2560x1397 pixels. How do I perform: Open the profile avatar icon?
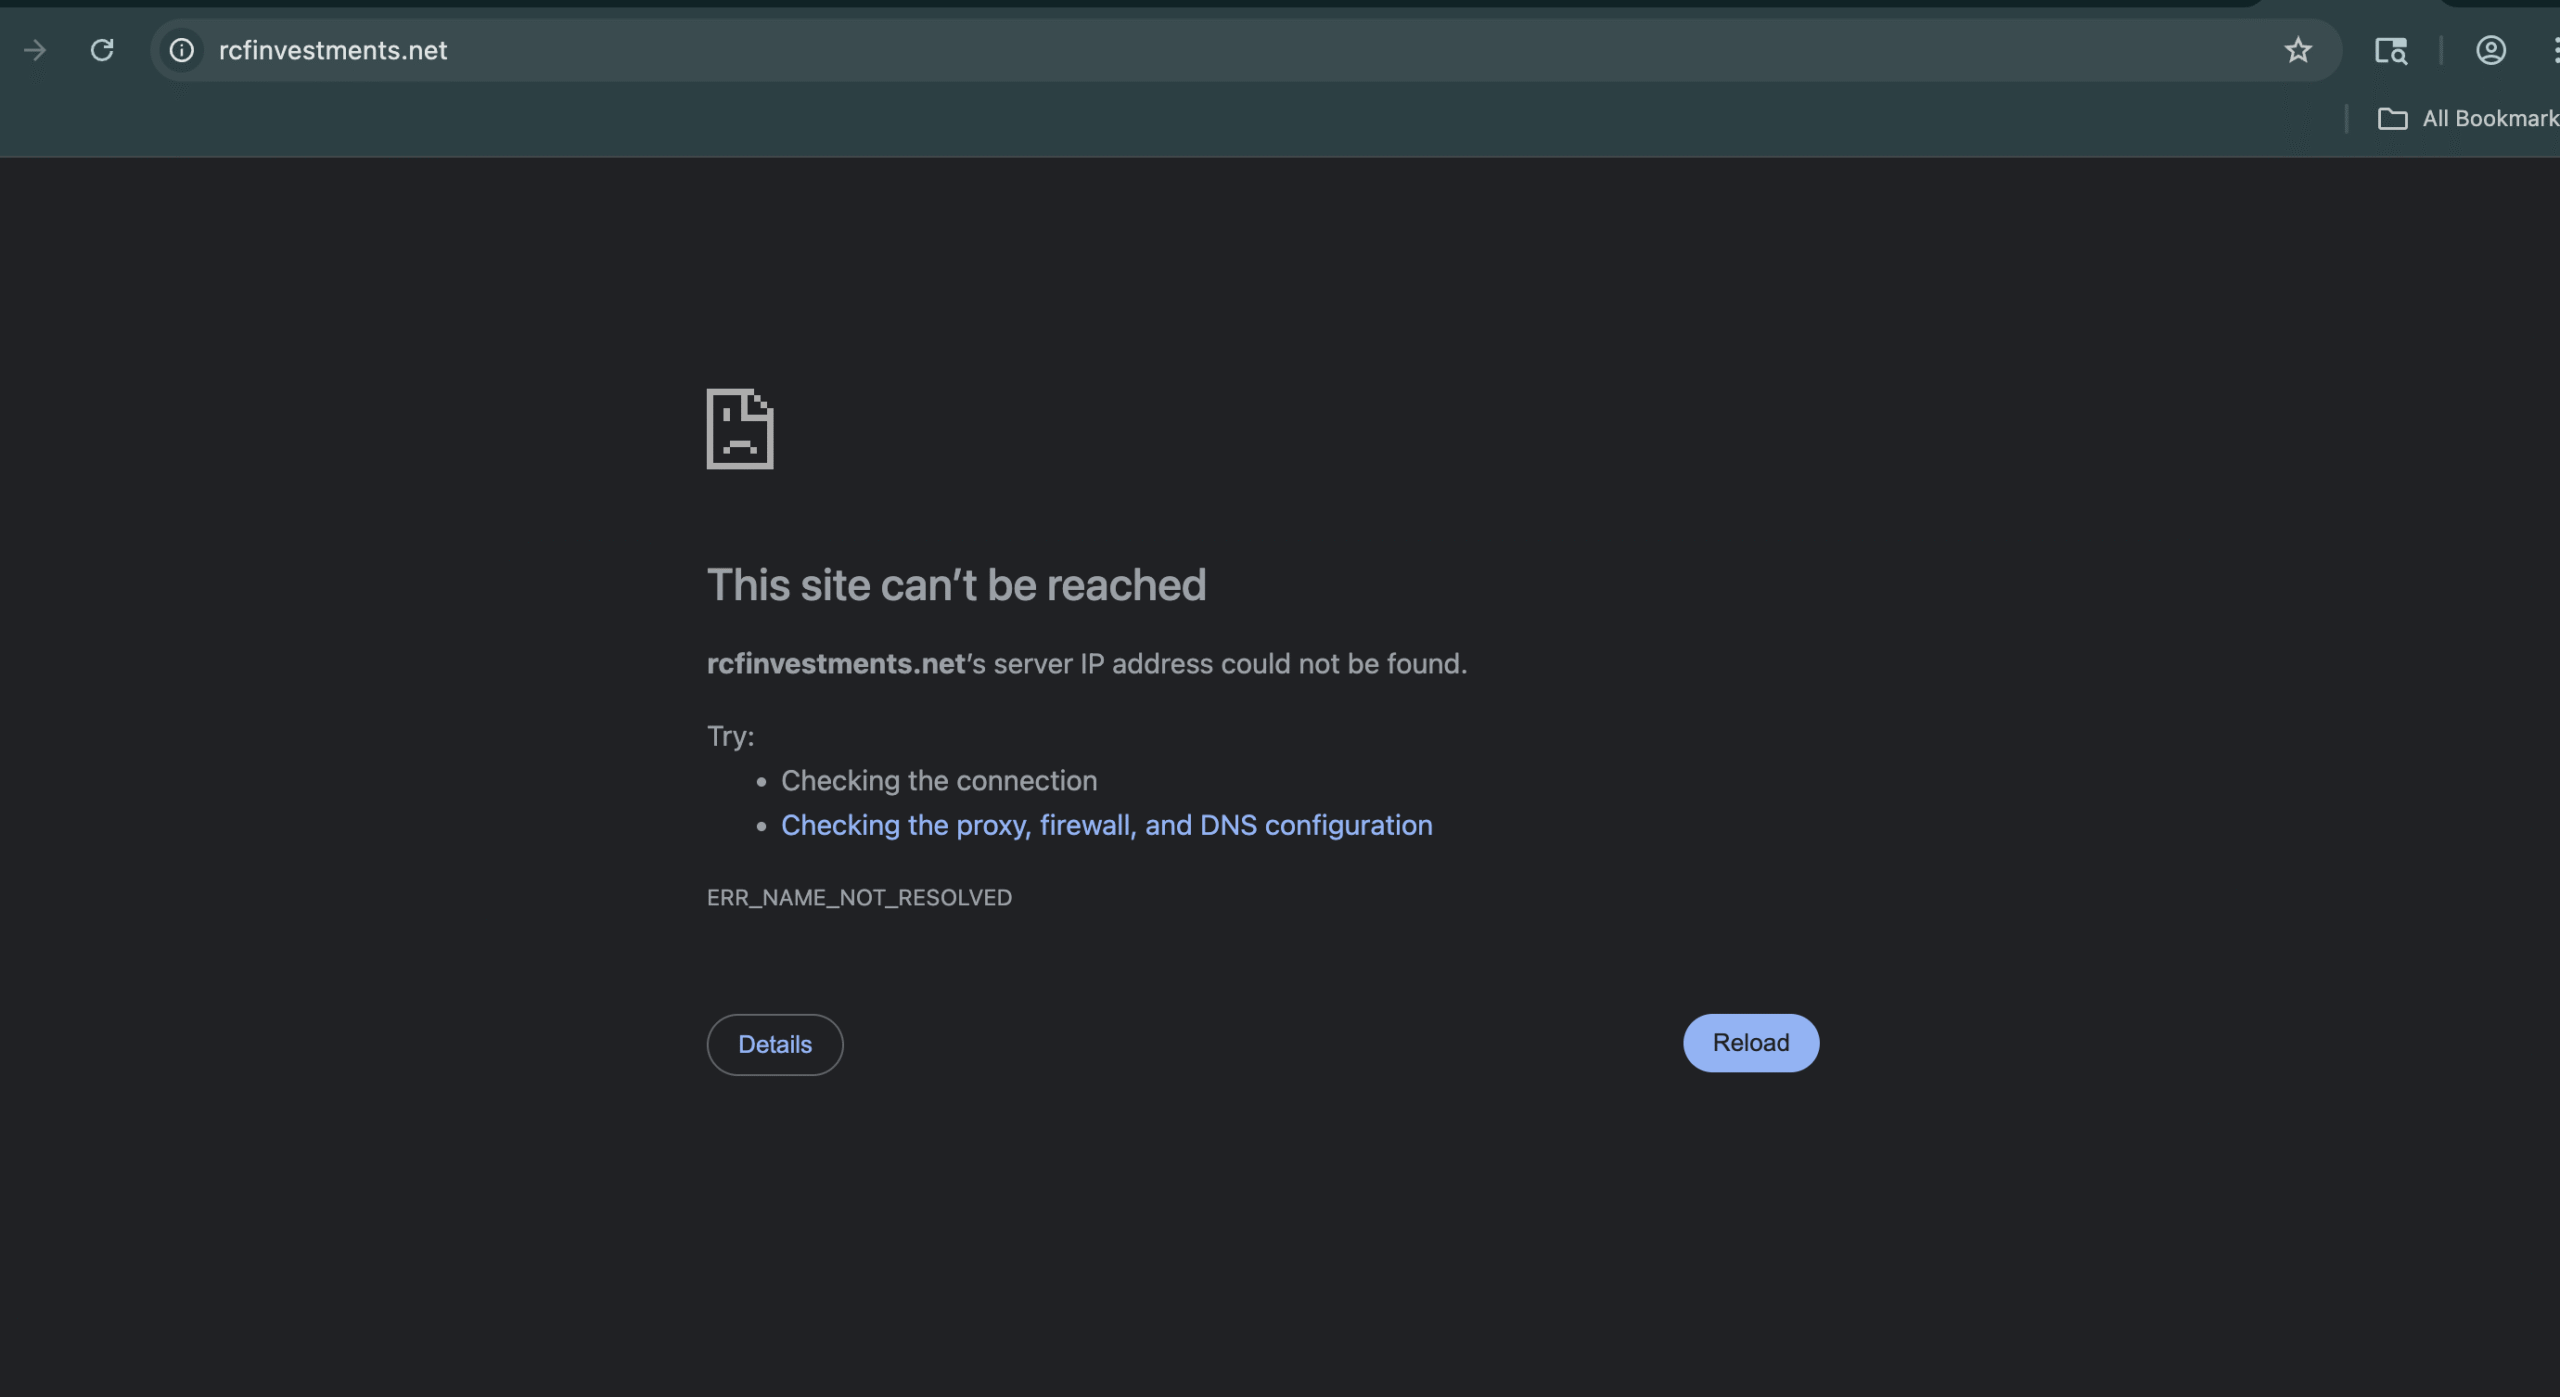point(2490,50)
